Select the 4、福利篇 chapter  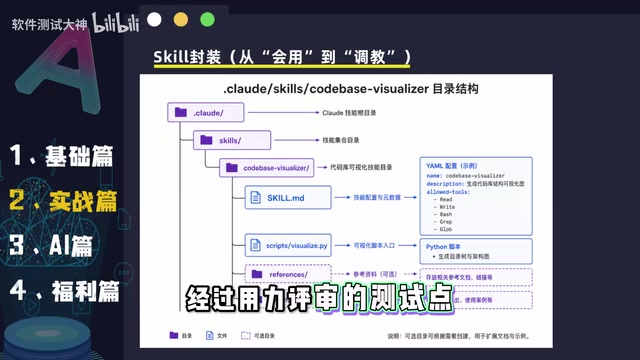coord(64,291)
